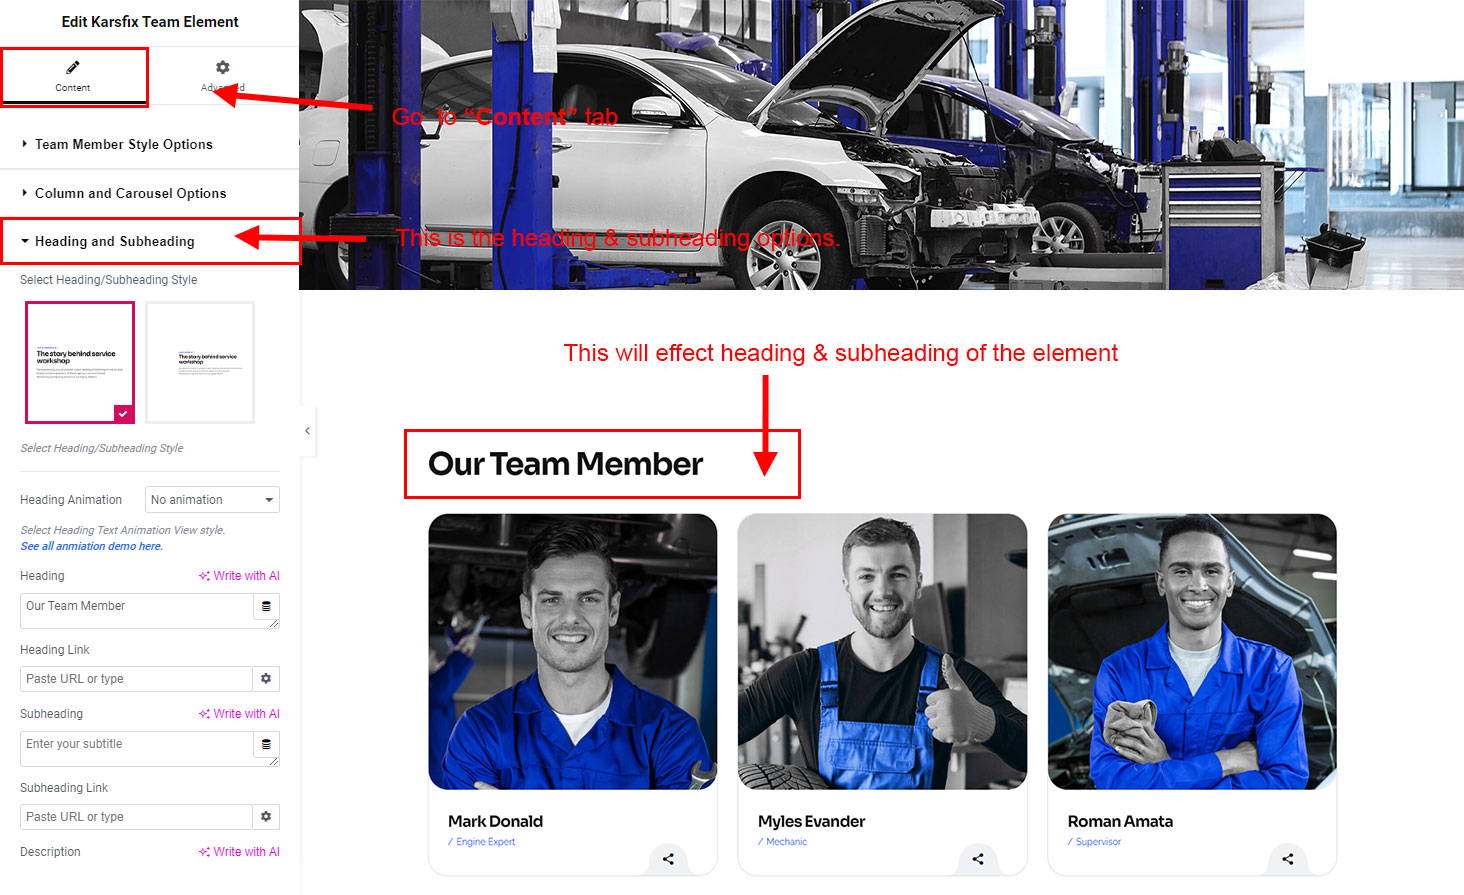Screen dimensions: 1464x895
Task: Open the Heading Animation dropdown
Action: pos(212,500)
